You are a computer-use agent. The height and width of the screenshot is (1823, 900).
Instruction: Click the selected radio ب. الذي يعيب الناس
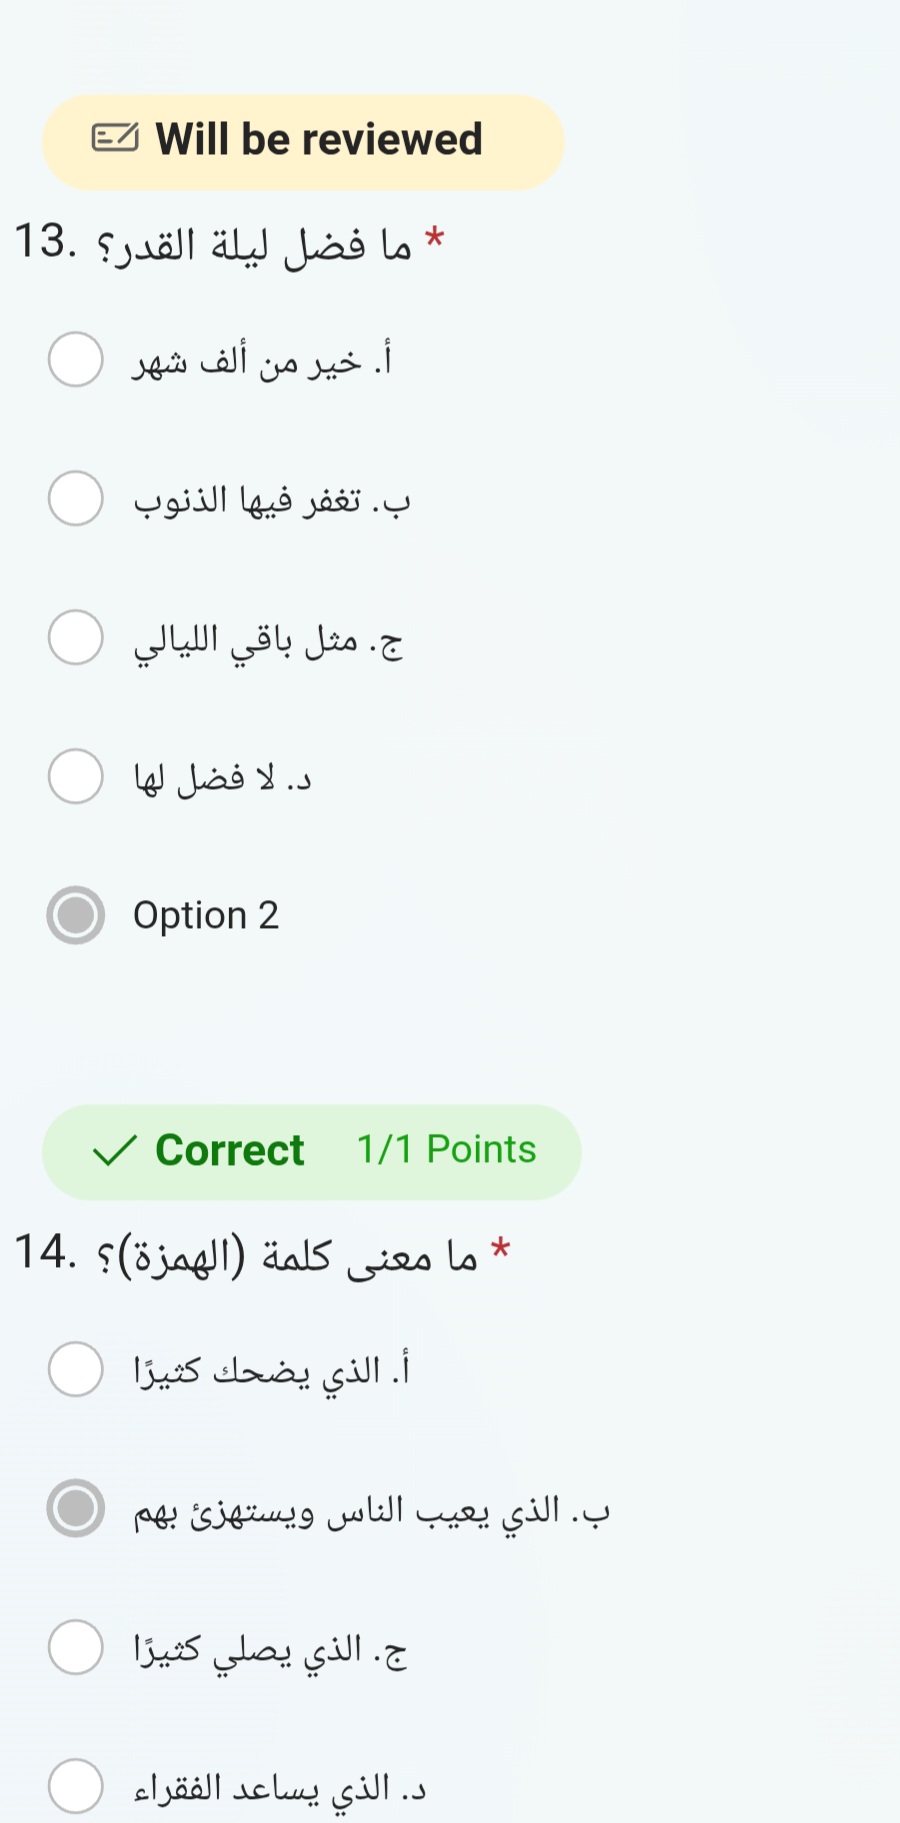[76, 1508]
